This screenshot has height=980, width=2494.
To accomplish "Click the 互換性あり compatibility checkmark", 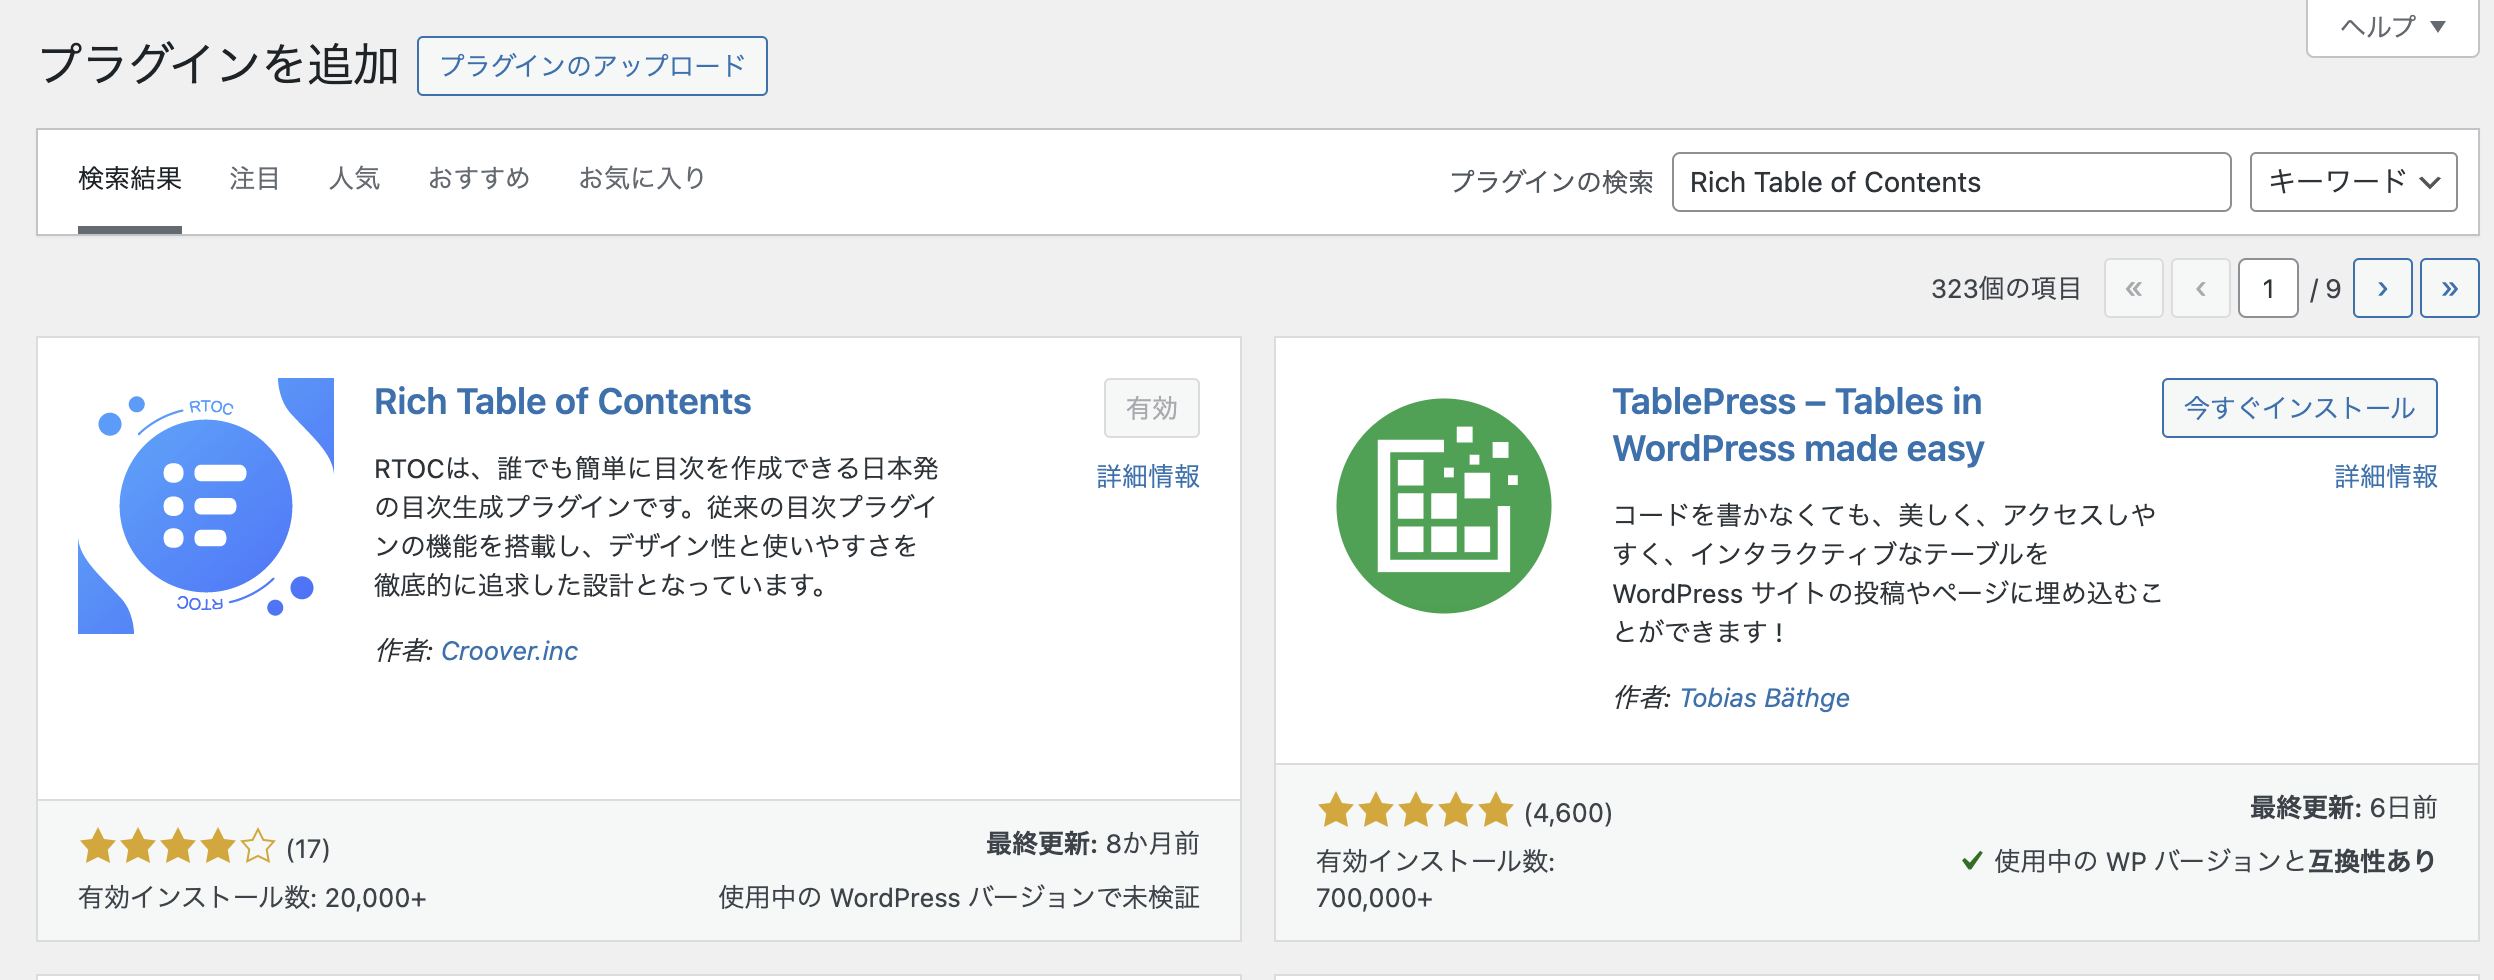I will [1972, 861].
